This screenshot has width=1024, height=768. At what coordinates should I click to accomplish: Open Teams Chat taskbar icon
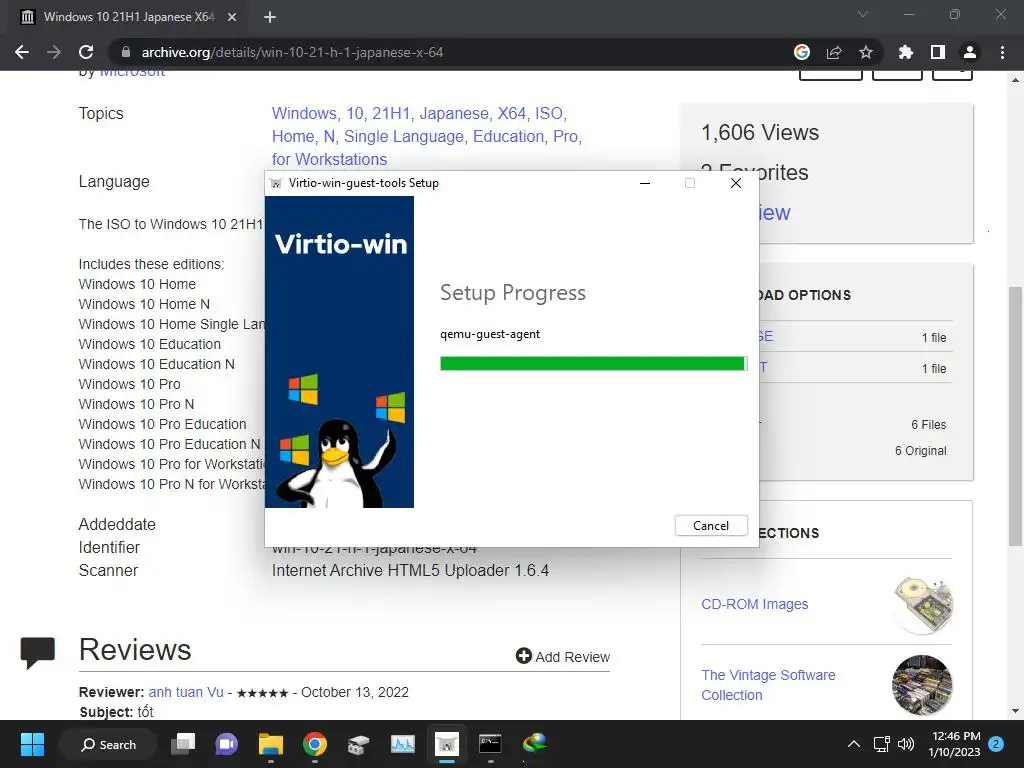227,744
